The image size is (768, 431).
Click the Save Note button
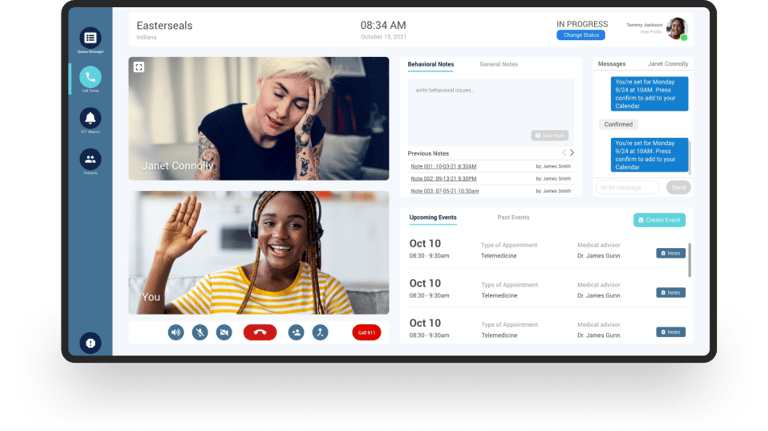[x=550, y=135]
